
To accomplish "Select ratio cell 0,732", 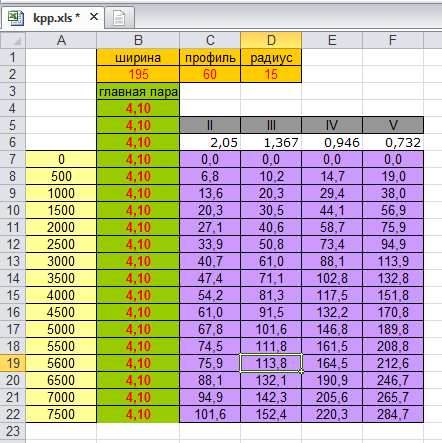I will tap(393, 142).
